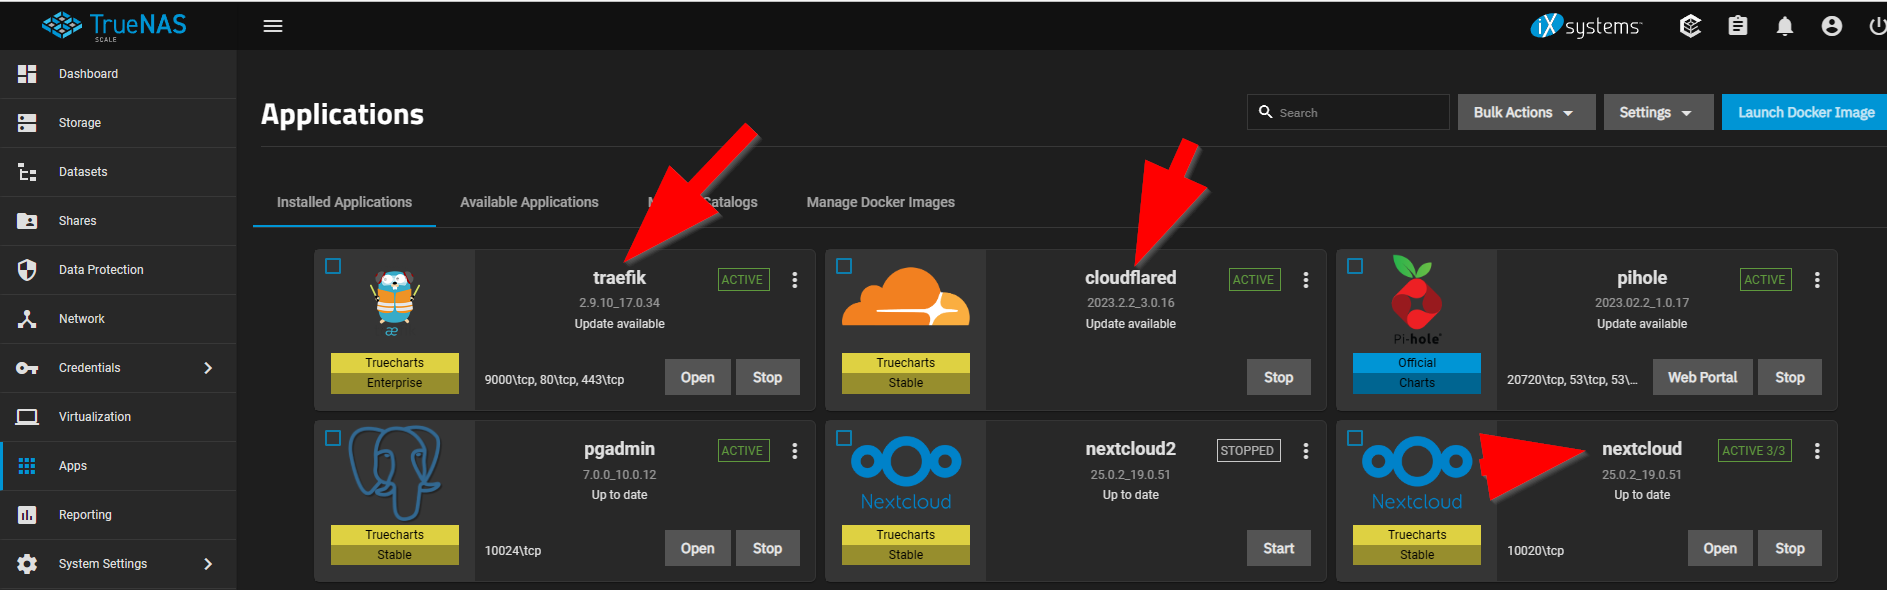Select the nextcloud ACTIVE 3/3 app checkbox

tap(1355, 438)
